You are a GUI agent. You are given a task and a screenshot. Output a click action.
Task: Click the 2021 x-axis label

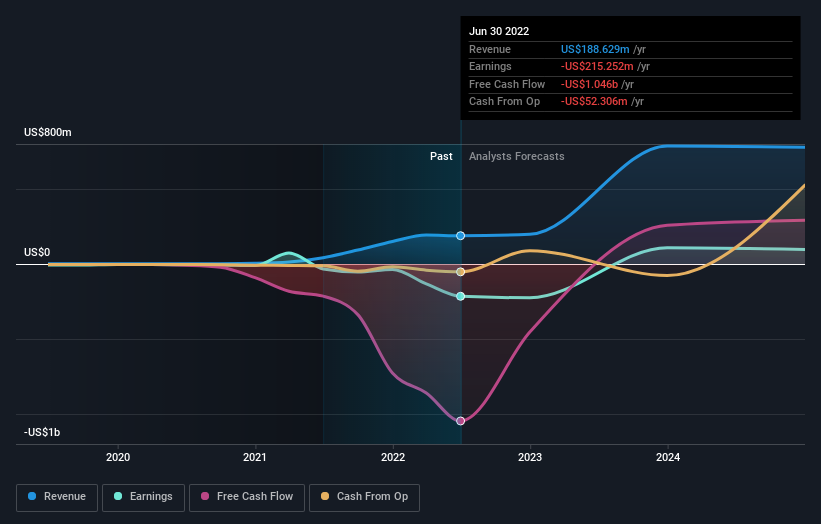255,457
